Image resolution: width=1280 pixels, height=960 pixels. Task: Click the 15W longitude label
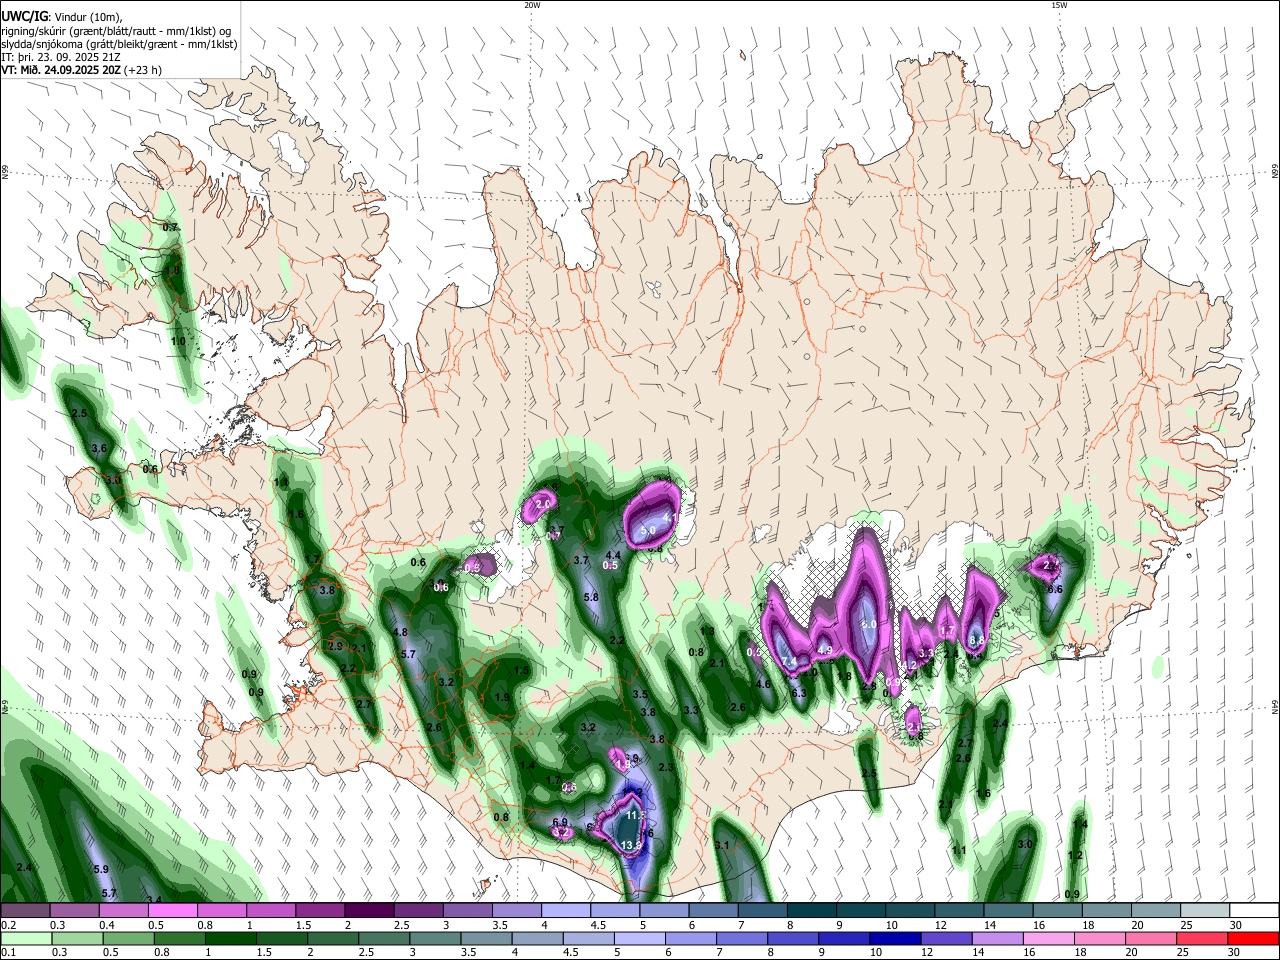pyautogui.click(x=1059, y=5)
